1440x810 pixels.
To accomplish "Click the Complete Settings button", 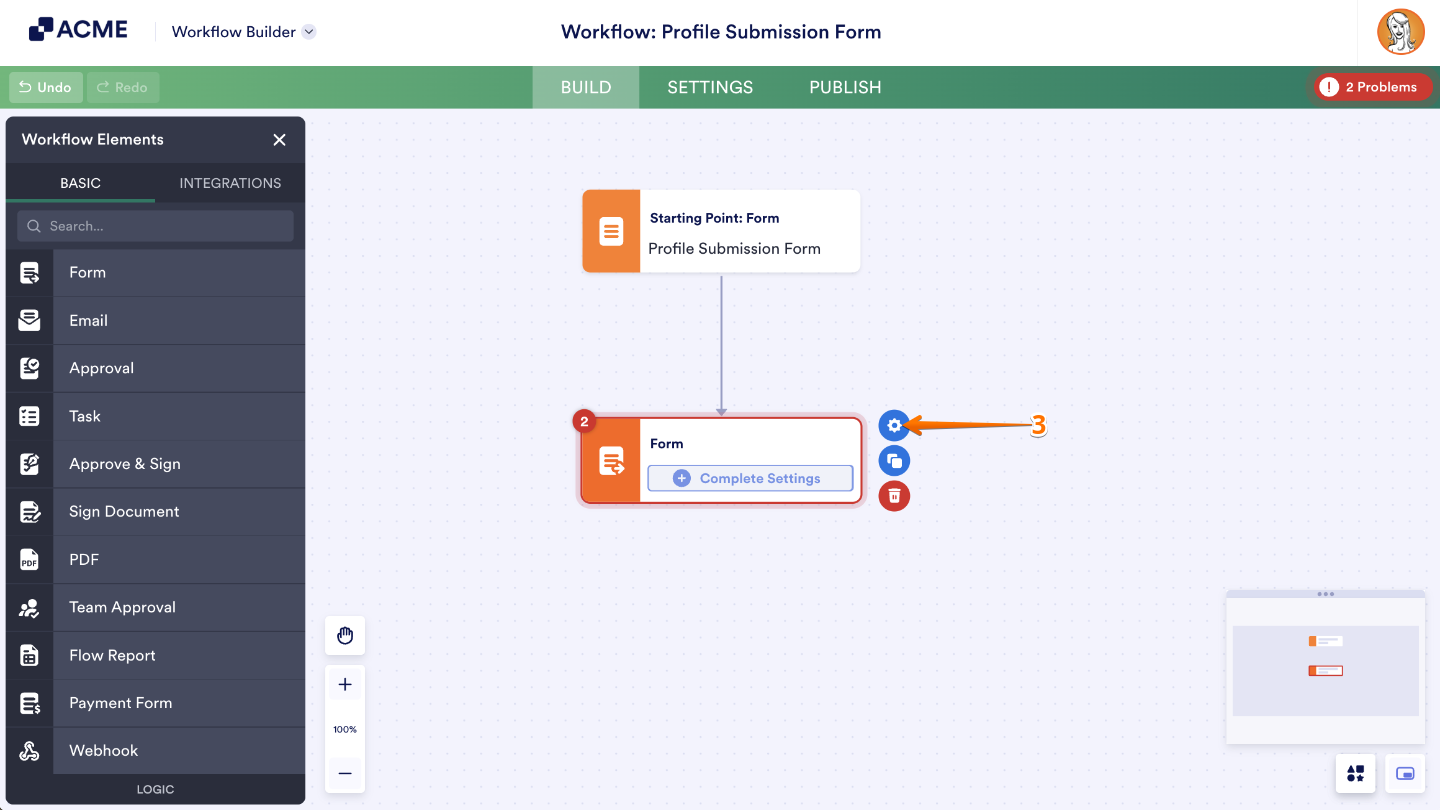I will (750, 479).
